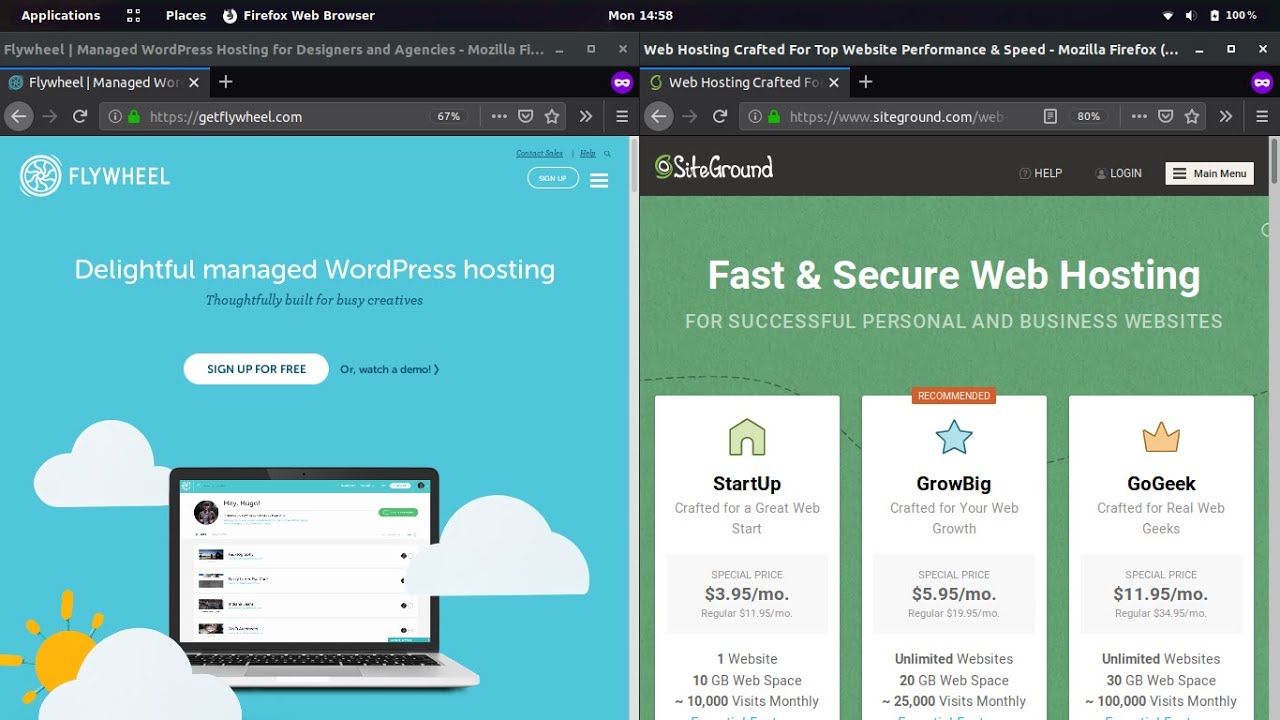Bookmark the Flywheel page with the star

[x=552, y=116]
